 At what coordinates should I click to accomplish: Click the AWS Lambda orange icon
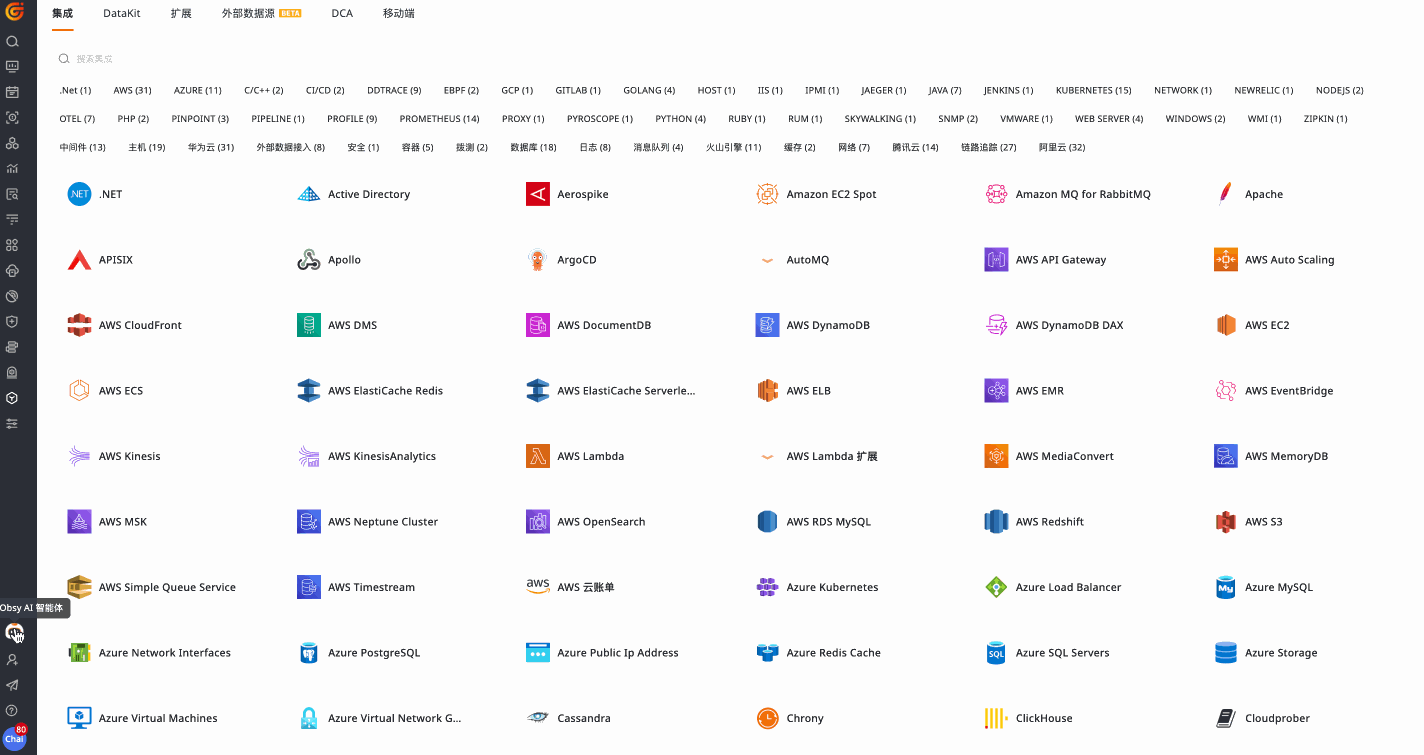538,456
